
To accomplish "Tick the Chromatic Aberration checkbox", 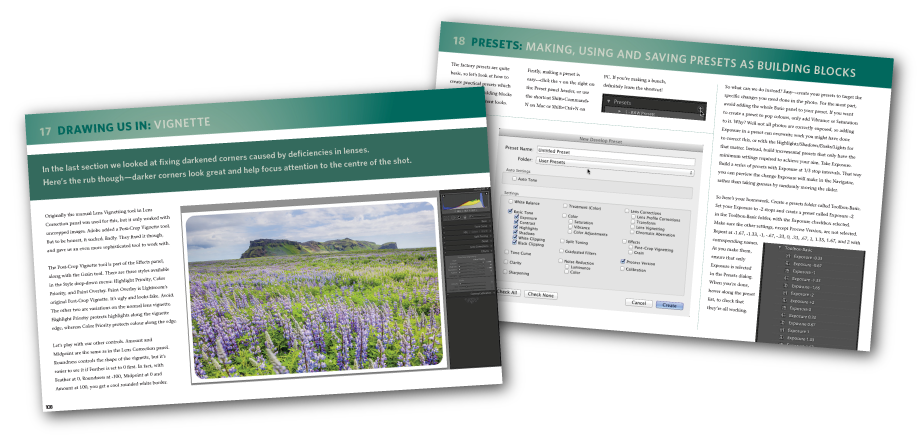I will coord(632,232).
